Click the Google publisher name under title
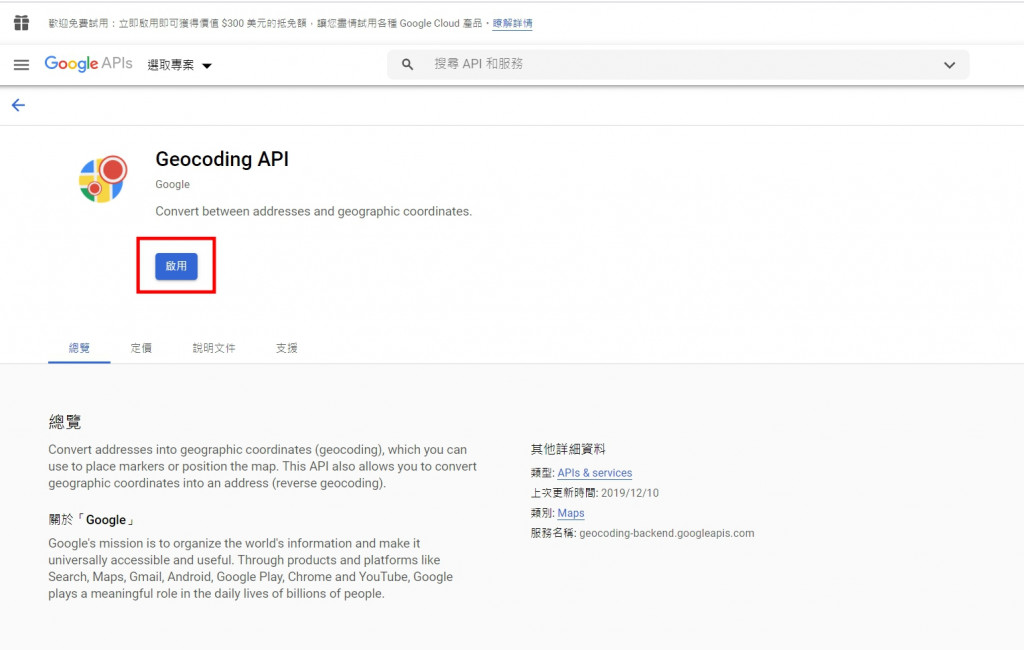This screenshot has height=650, width=1024. click(172, 185)
